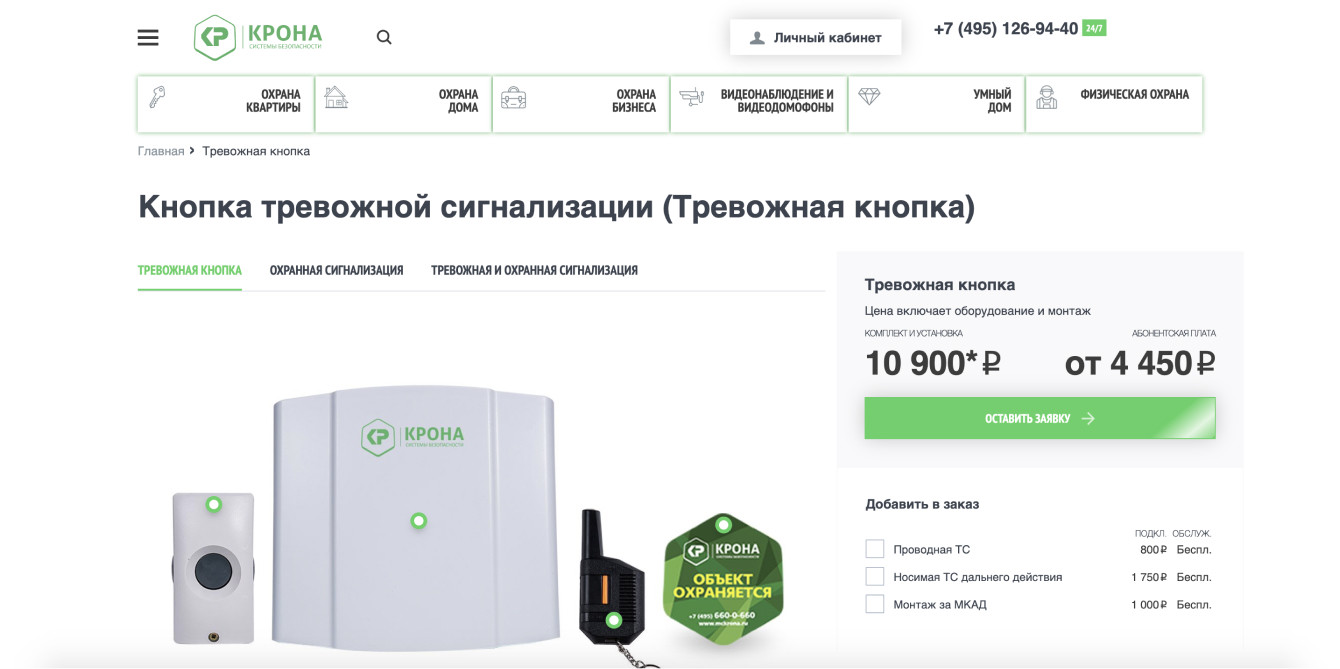Select Тревожная и охранная сигнализация tab
Screen dimensions: 1340x669
[534, 271]
